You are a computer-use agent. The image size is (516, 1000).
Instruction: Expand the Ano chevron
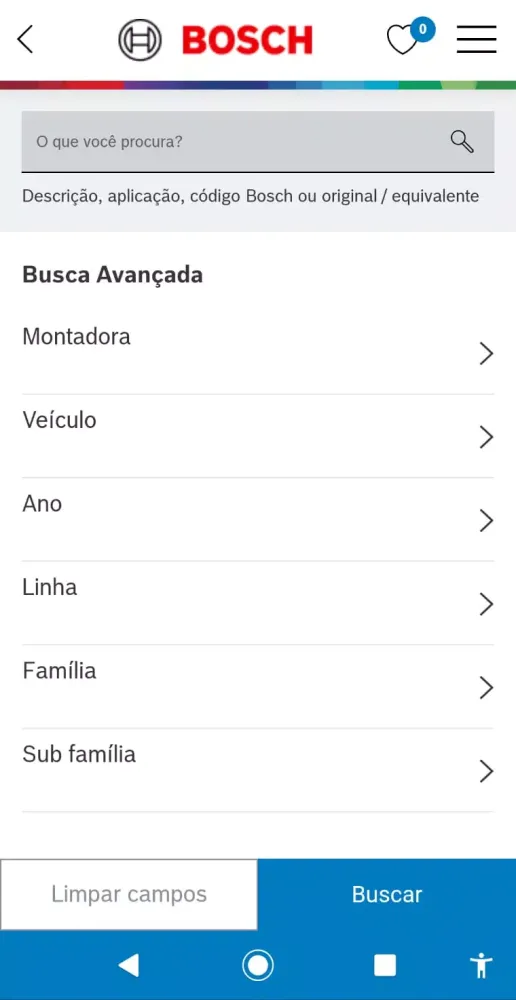(x=487, y=520)
